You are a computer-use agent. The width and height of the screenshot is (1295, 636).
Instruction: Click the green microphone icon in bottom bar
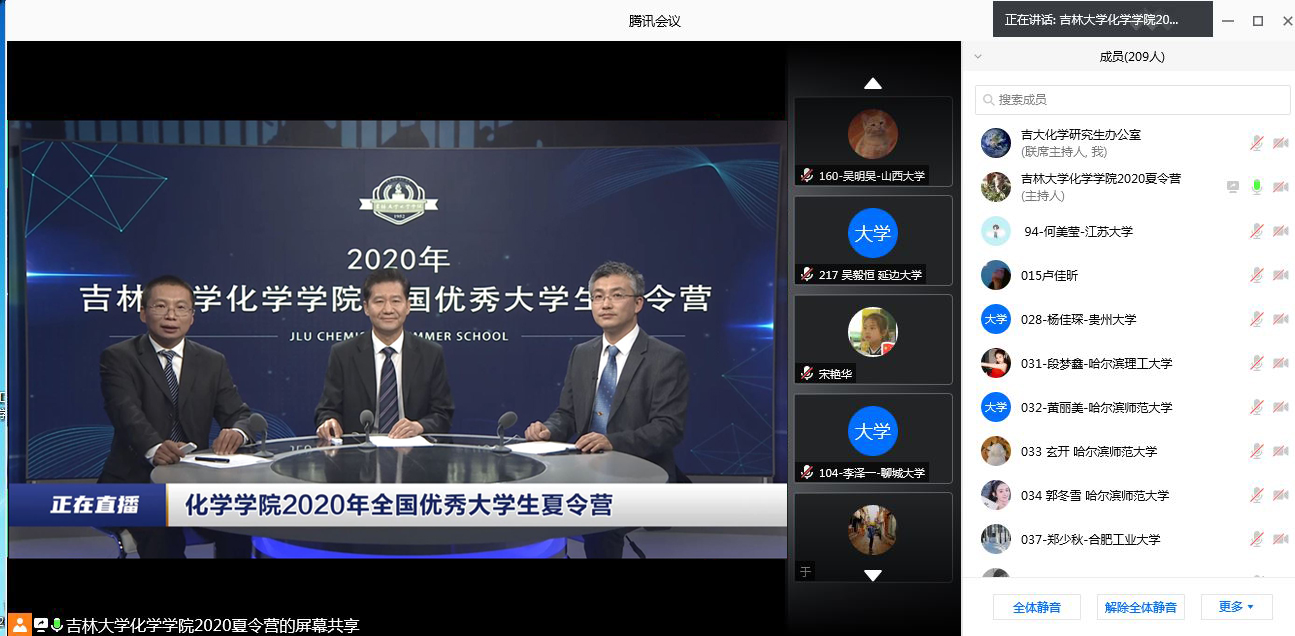tap(57, 625)
